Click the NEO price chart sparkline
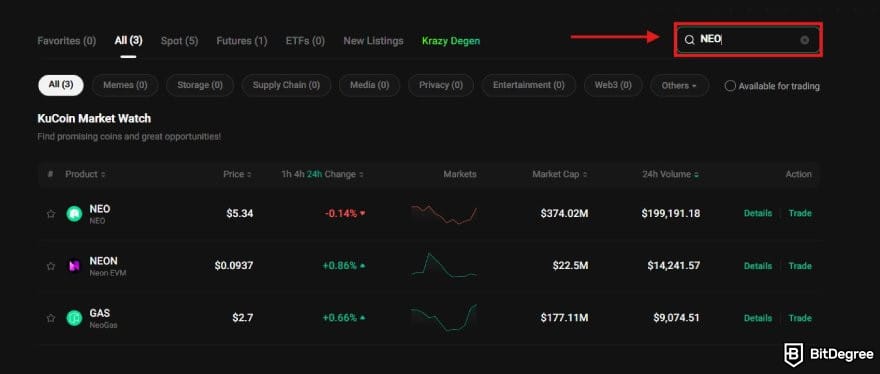This screenshot has width=880, height=374. pyautogui.click(x=443, y=215)
